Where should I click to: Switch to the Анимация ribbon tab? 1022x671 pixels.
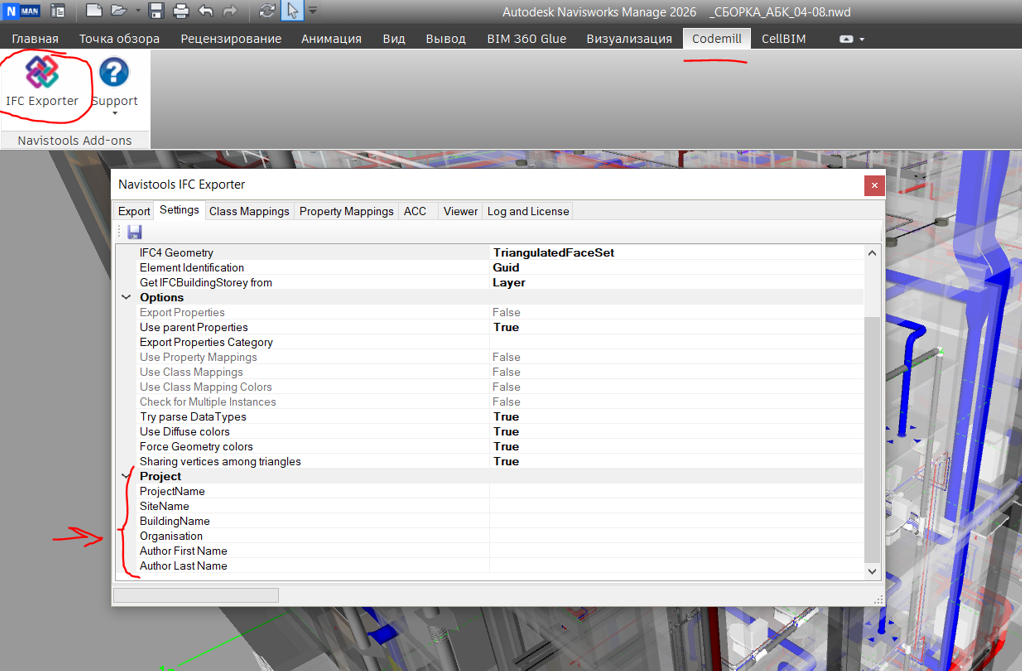click(331, 38)
